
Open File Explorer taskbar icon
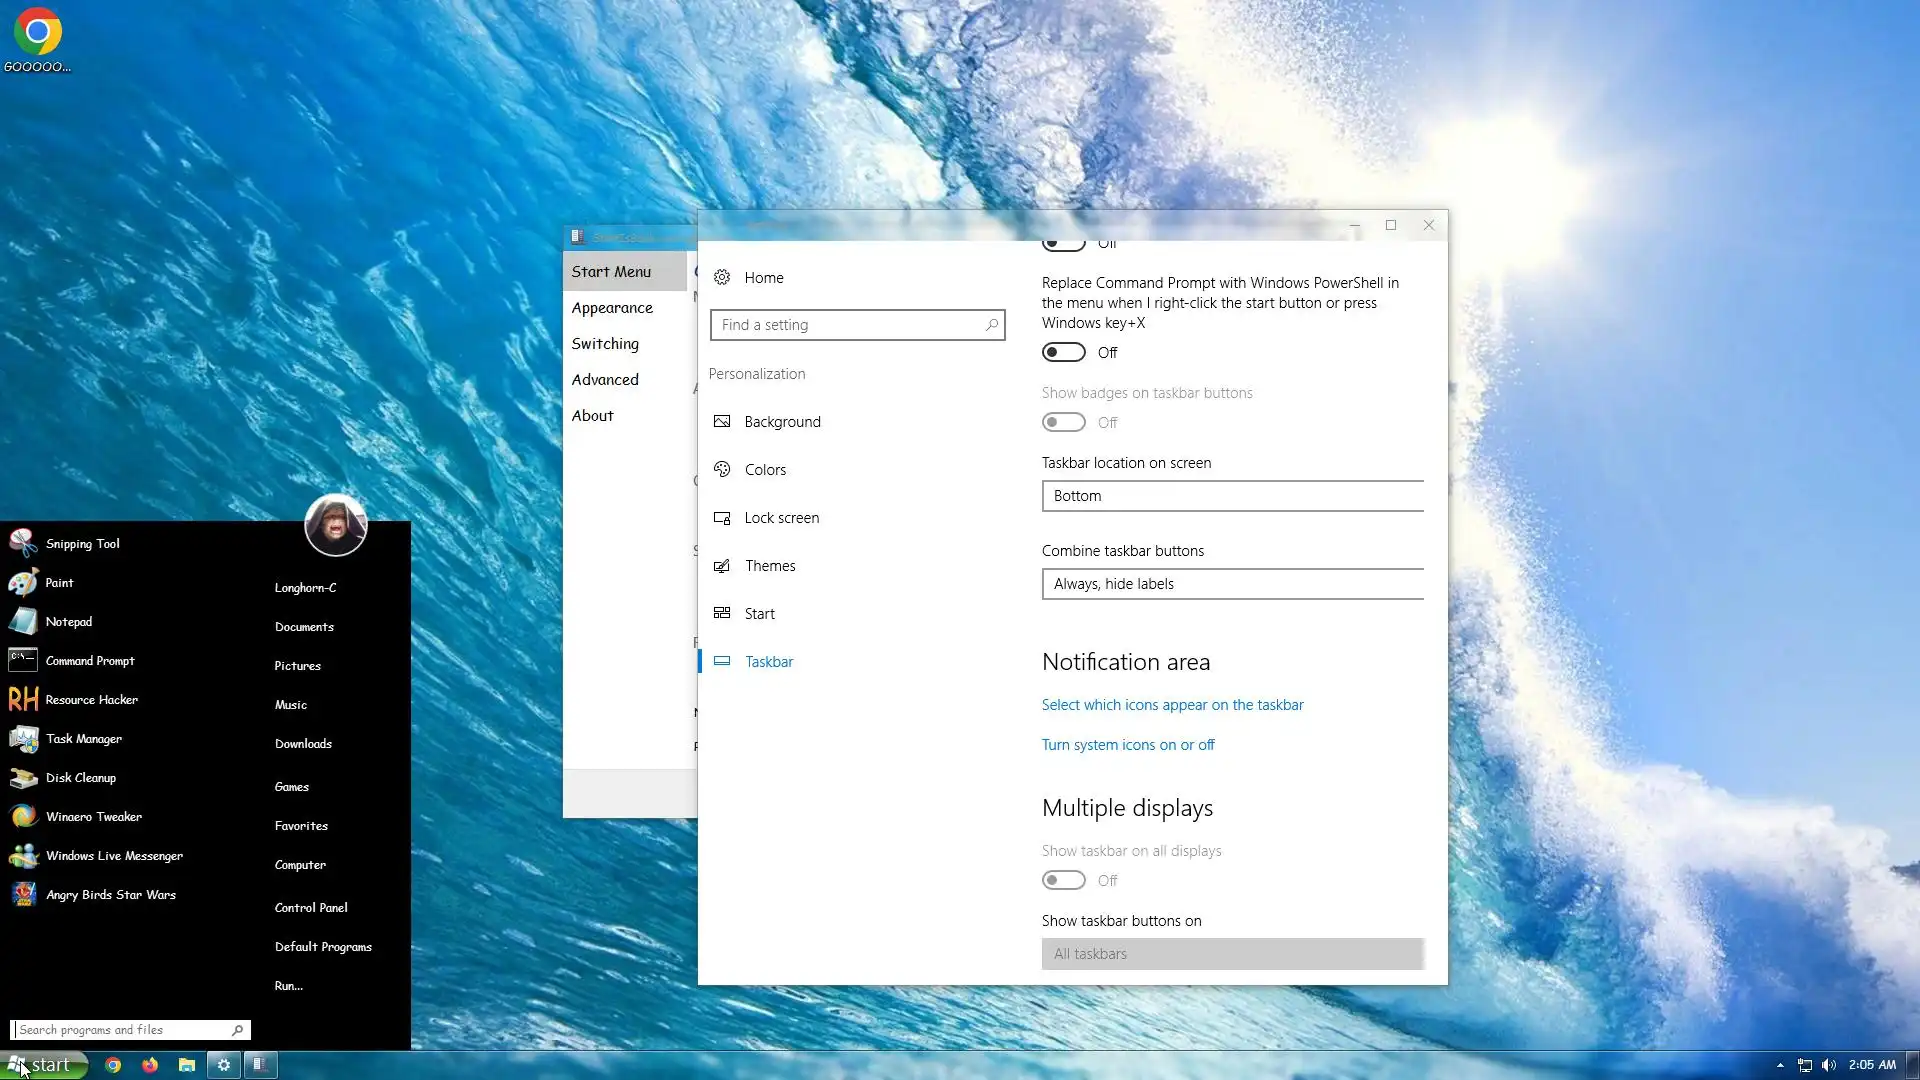[187, 1065]
